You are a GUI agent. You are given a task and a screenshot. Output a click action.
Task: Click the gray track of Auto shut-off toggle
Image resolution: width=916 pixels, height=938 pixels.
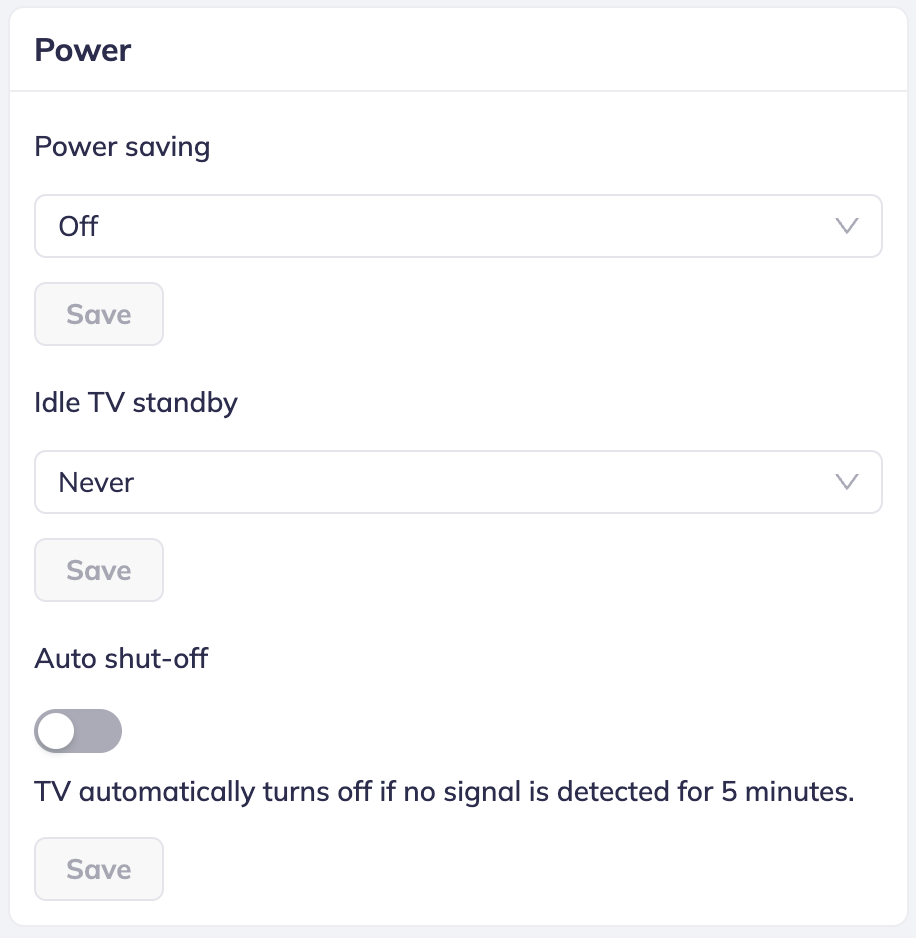tap(100, 731)
